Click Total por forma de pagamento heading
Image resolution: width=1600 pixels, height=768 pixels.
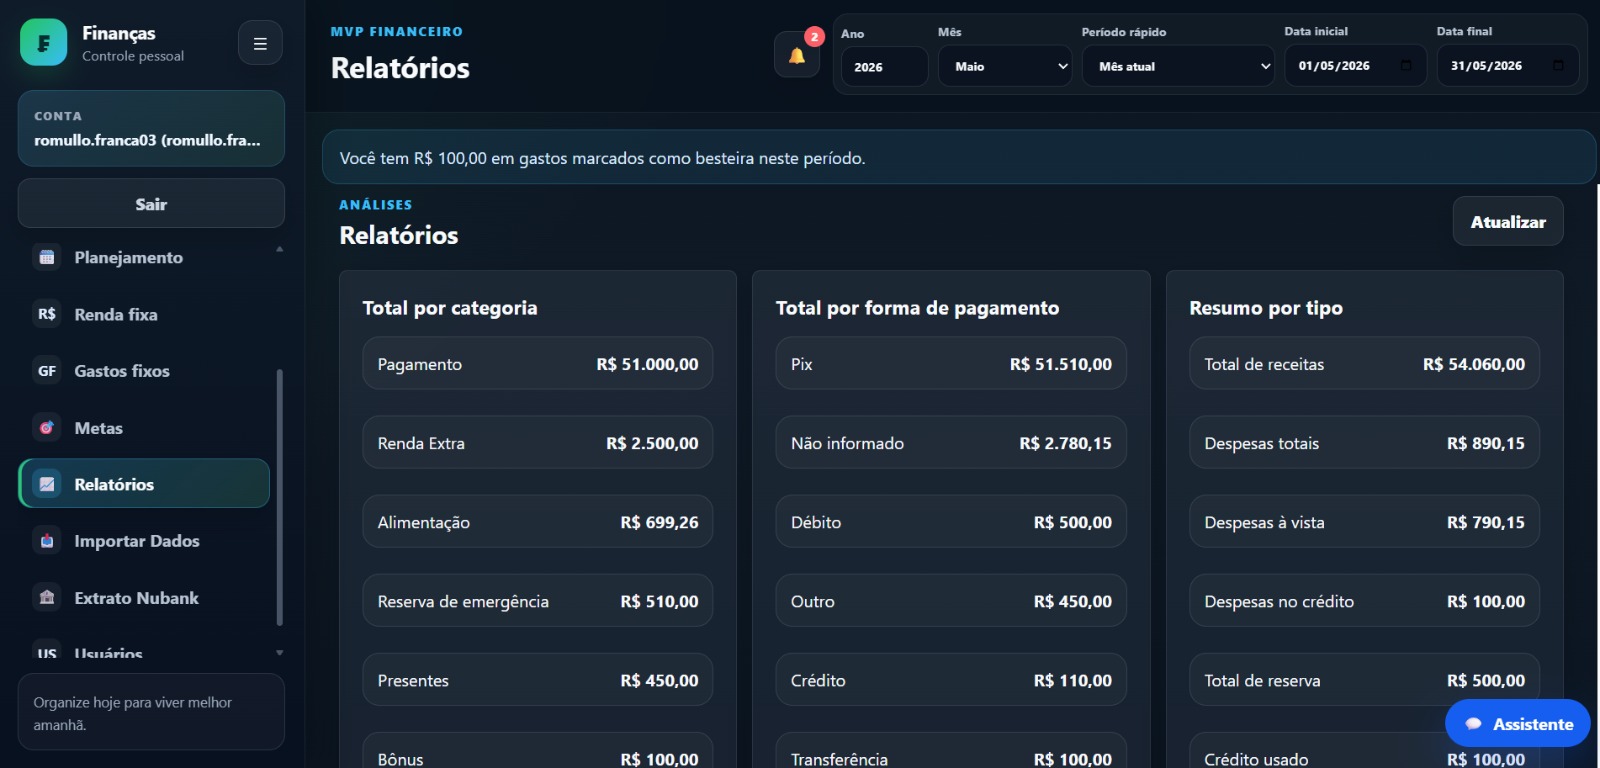[x=917, y=308]
